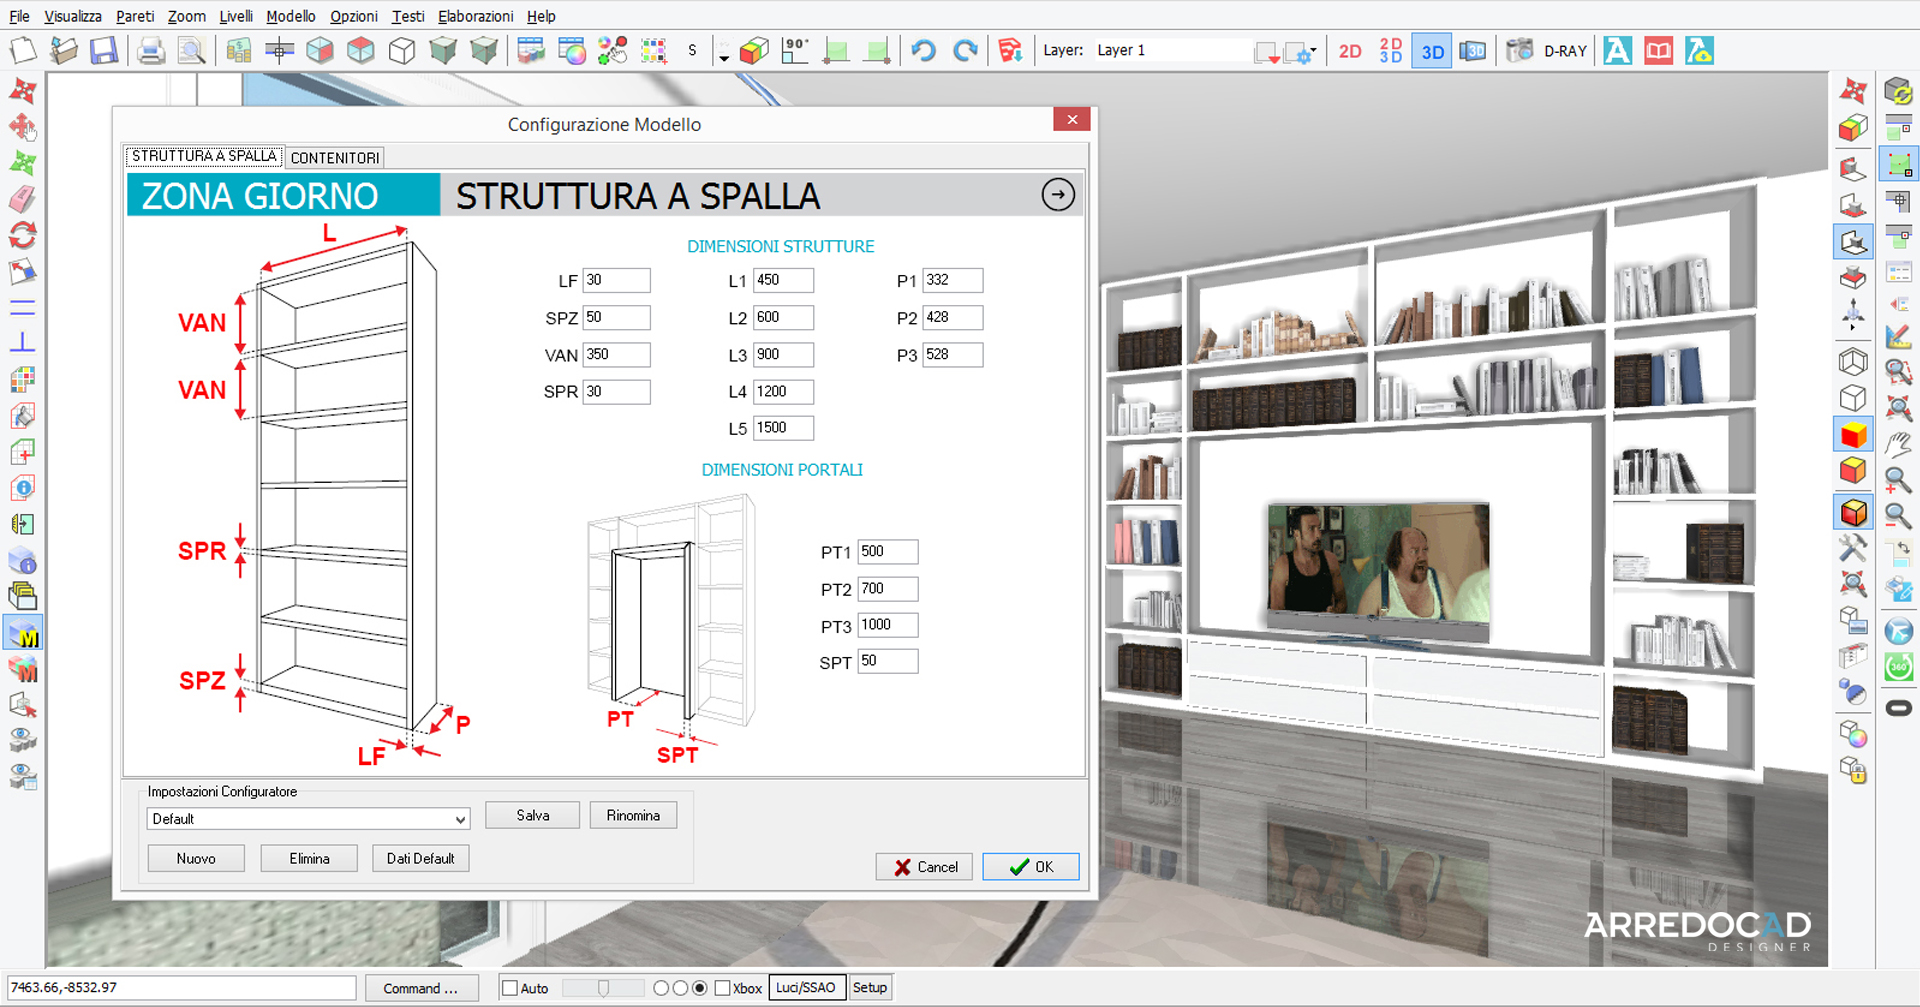This screenshot has width=1920, height=1007.
Task: Enable the Auto checkbox
Action: (x=510, y=988)
